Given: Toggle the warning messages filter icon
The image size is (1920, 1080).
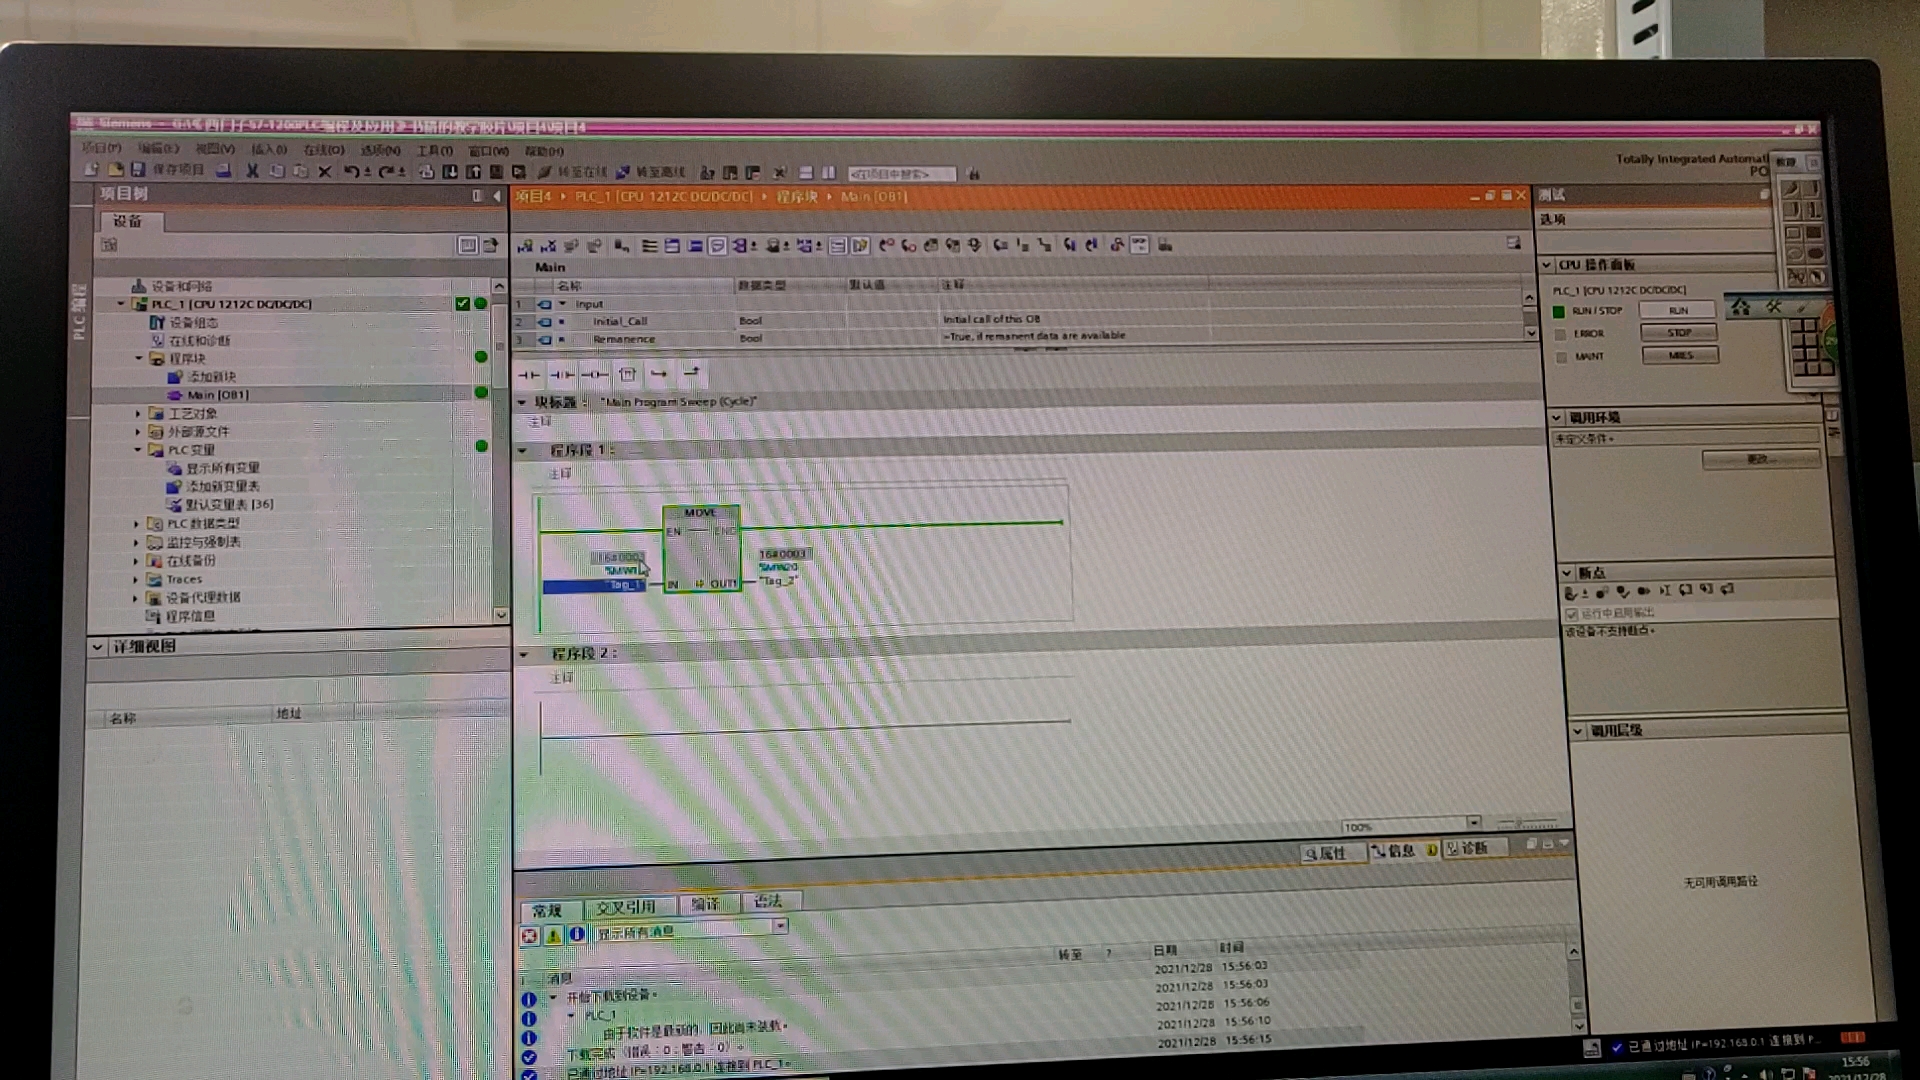Looking at the screenshot, I should [553, 936].
